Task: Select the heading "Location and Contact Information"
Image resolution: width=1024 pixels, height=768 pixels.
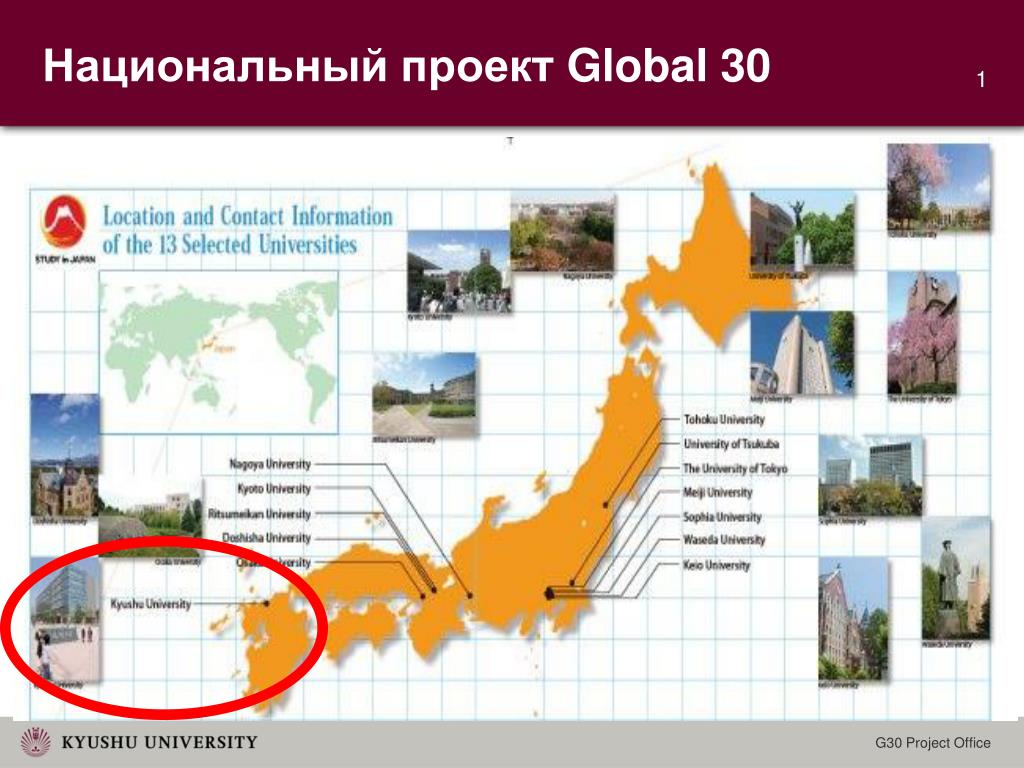Action: tap(248, 216)
